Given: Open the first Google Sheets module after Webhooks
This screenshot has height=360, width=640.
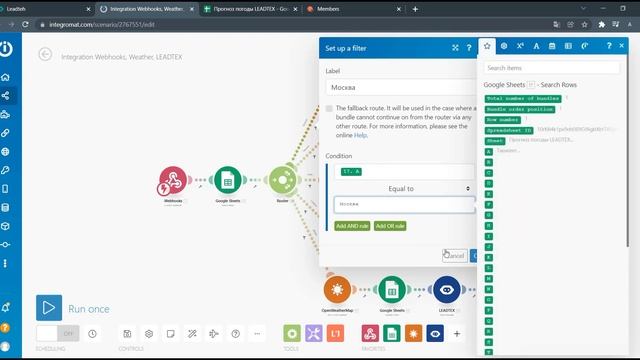Looking at the screenshot, I should click(x=228, y=180).
